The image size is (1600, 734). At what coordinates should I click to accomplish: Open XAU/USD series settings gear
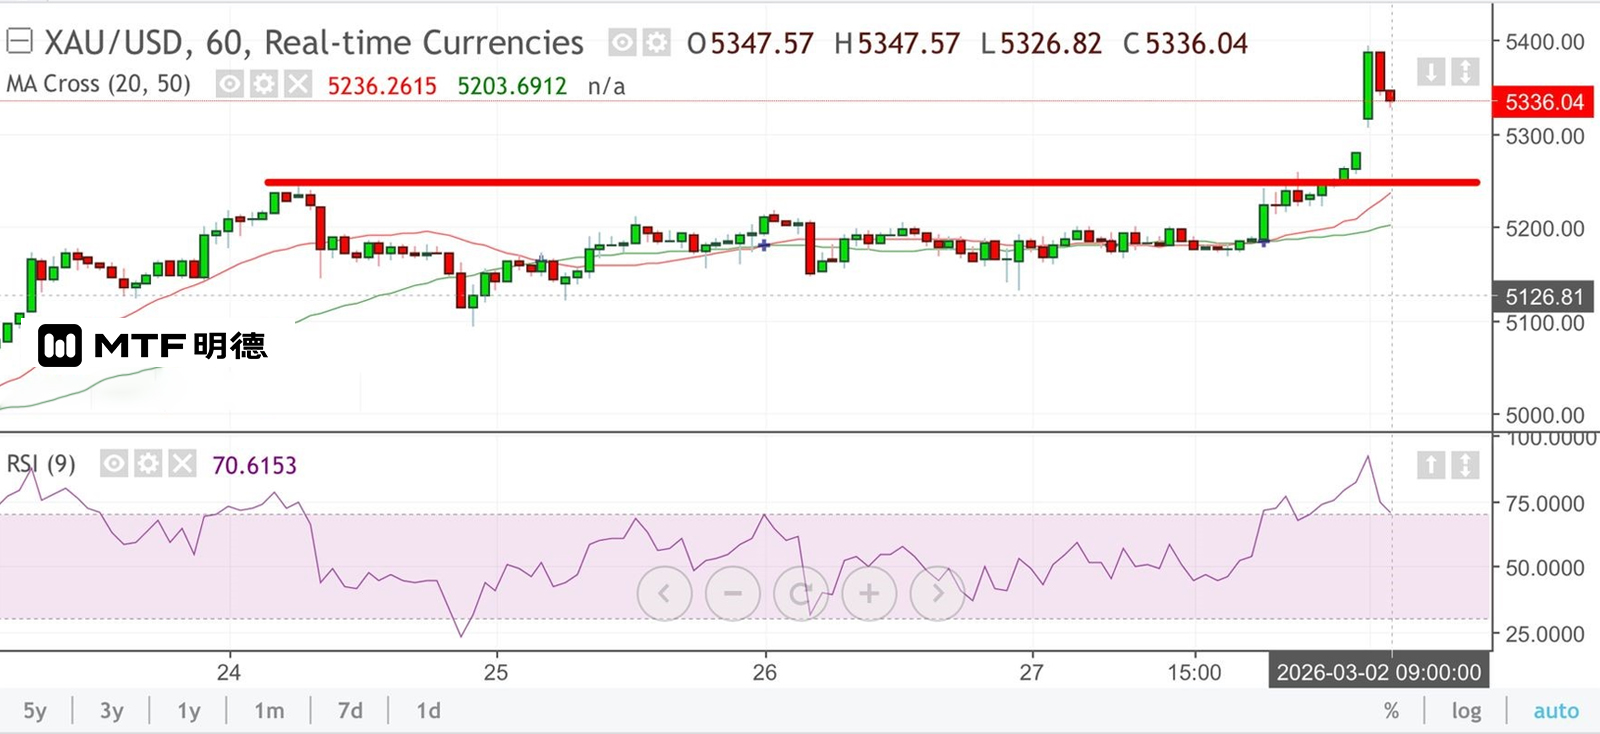click(x=656, y=43)
